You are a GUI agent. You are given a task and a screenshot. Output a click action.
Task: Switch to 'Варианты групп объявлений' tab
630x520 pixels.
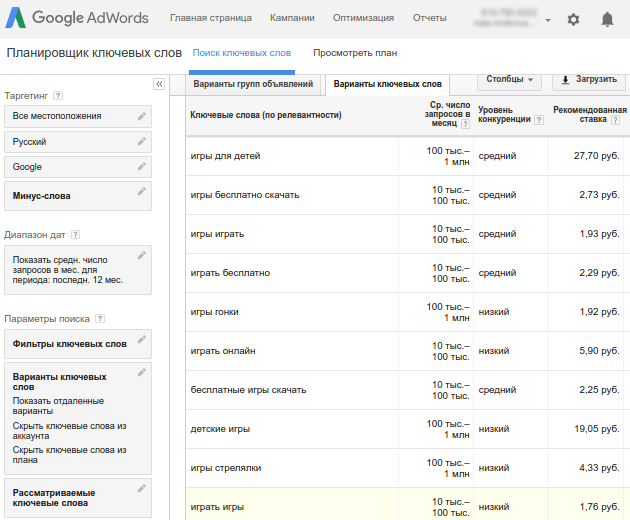tap(253, 84)
